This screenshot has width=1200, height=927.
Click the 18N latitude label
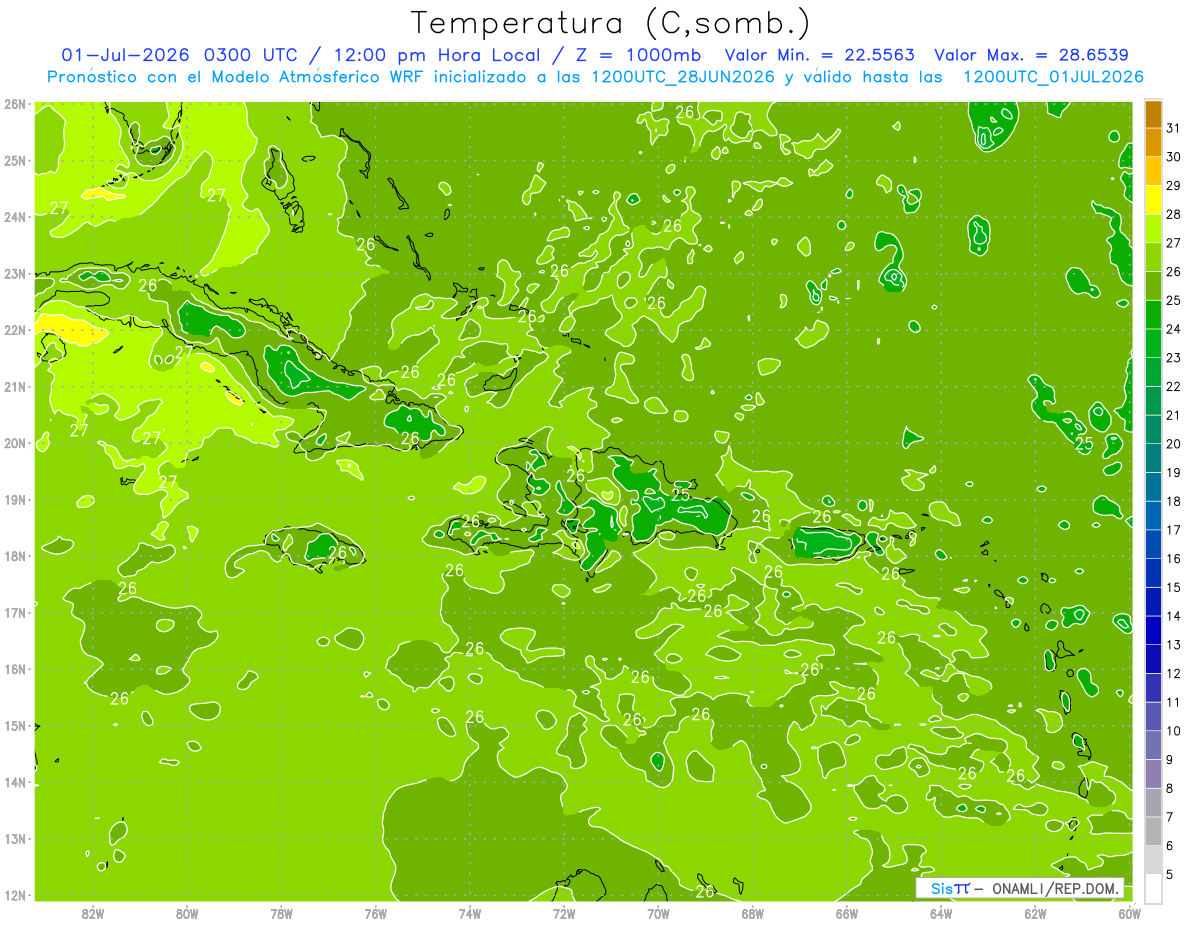click(15, 556)
